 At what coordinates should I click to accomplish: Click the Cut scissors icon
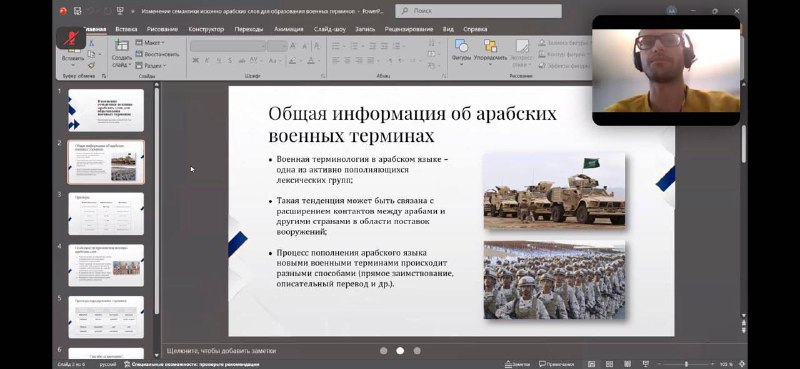(91, 43)
